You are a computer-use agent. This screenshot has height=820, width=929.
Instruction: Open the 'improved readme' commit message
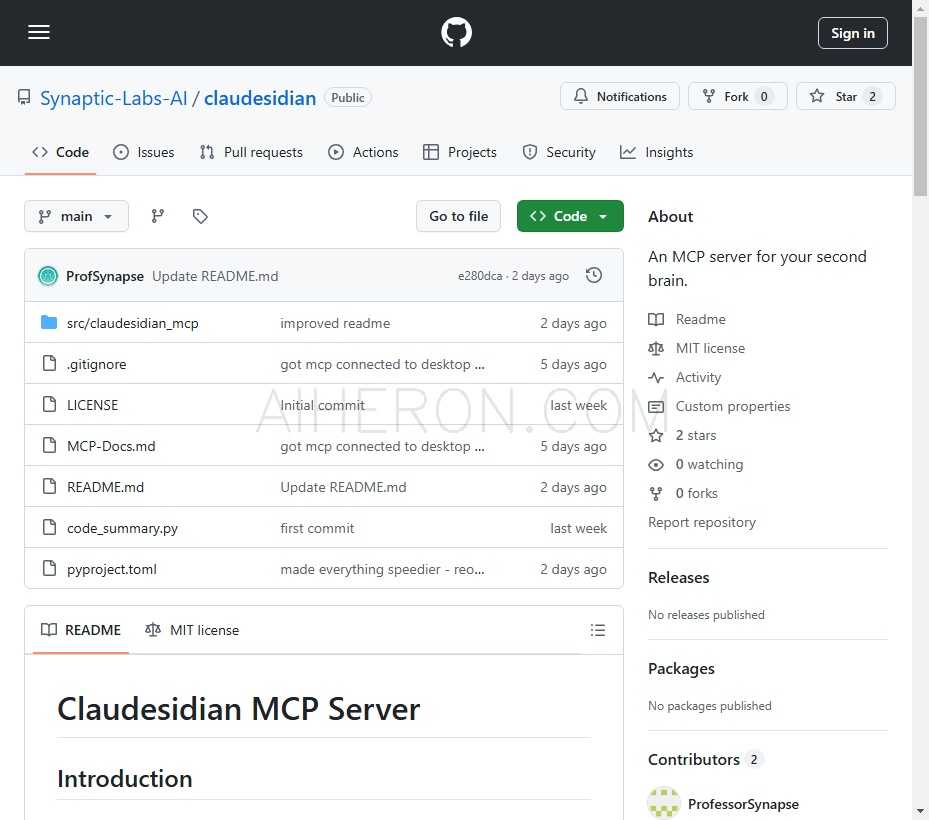tap(335, 323)
